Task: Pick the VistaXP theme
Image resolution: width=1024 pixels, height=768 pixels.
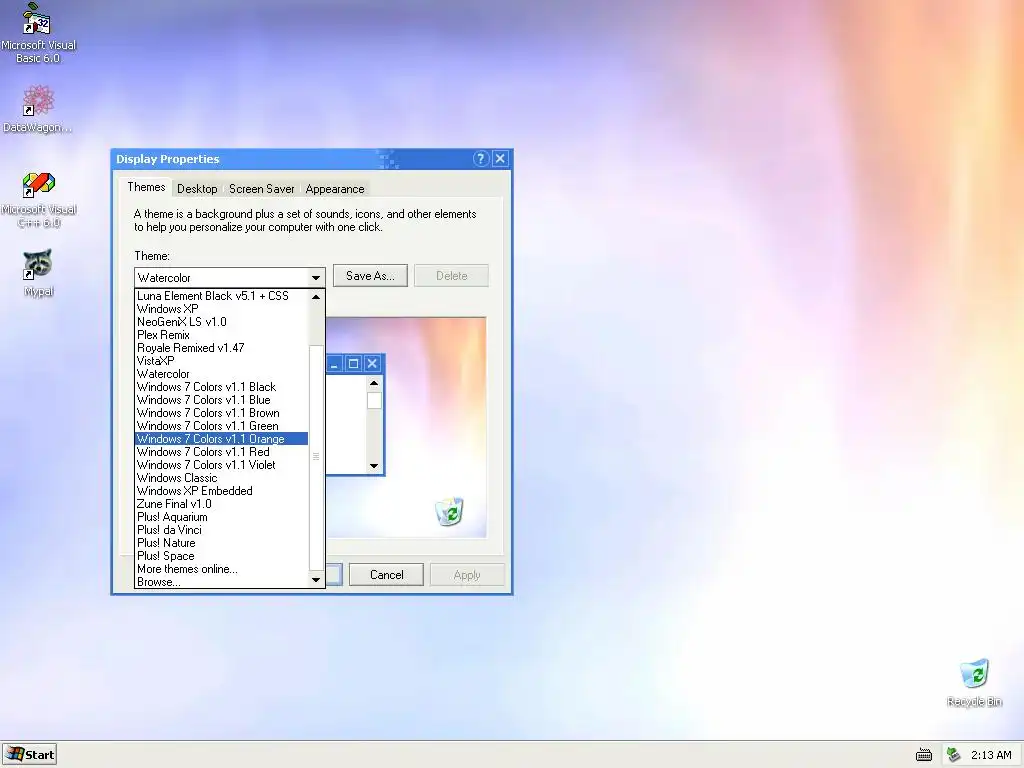Action: pos(221,360)
